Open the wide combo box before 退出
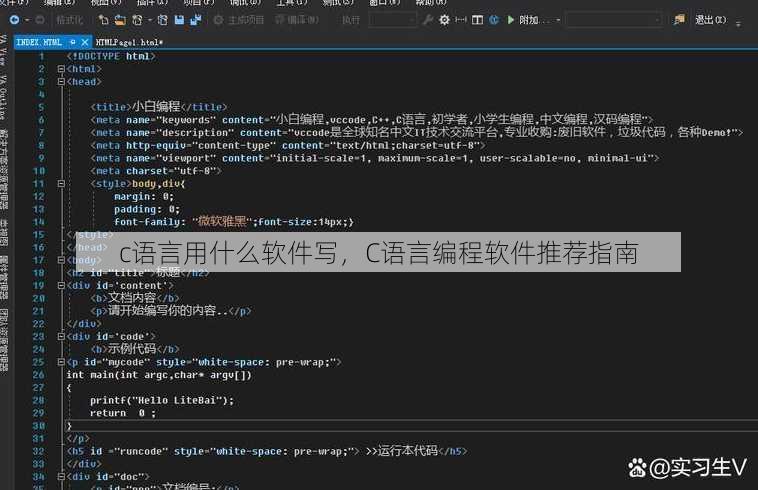The height and width of the screenshot is (490, 758). (614, 20)
